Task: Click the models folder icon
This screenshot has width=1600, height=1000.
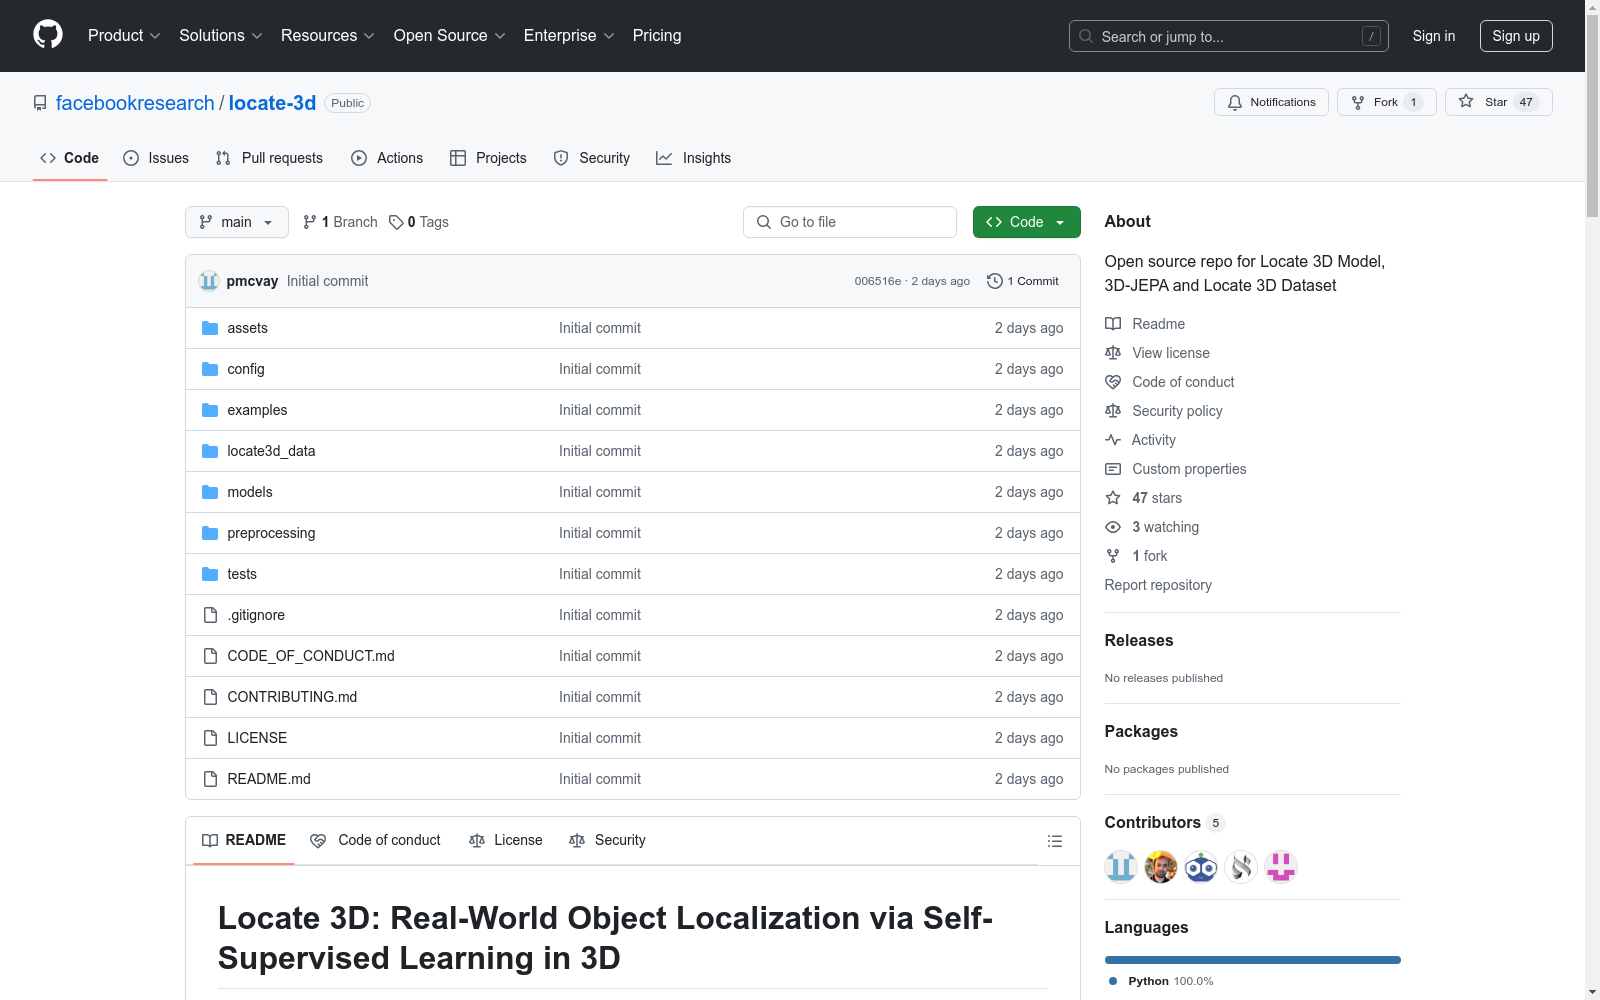Action: coord(210,492)
